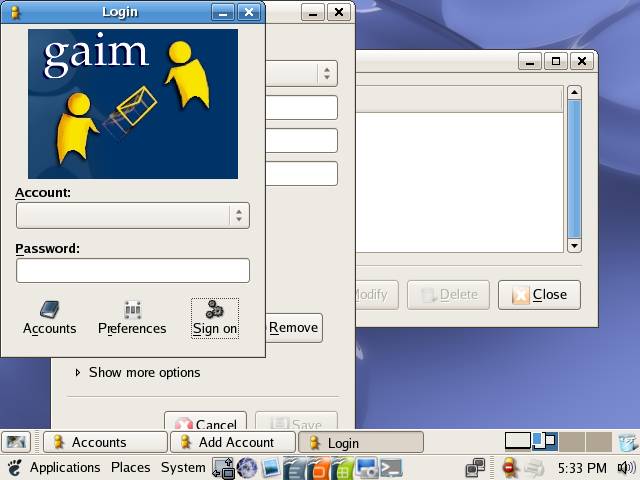Open the trash icon in the panel

pos(627,442)
